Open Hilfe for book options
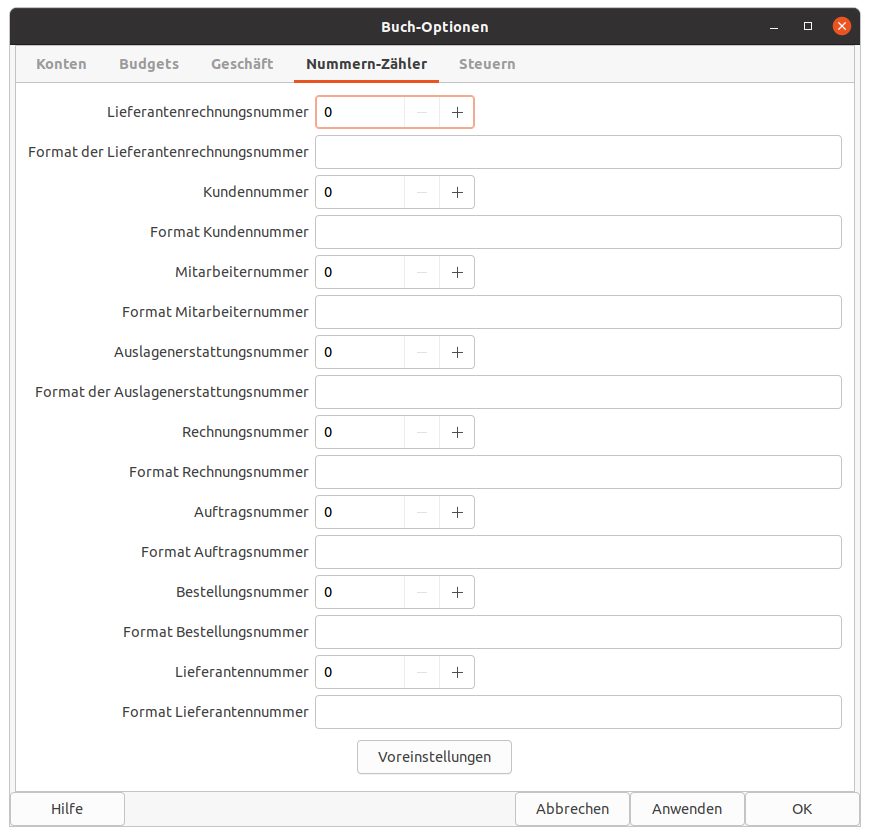The width and height of the screenshot is (870, 836). (67, 809)
